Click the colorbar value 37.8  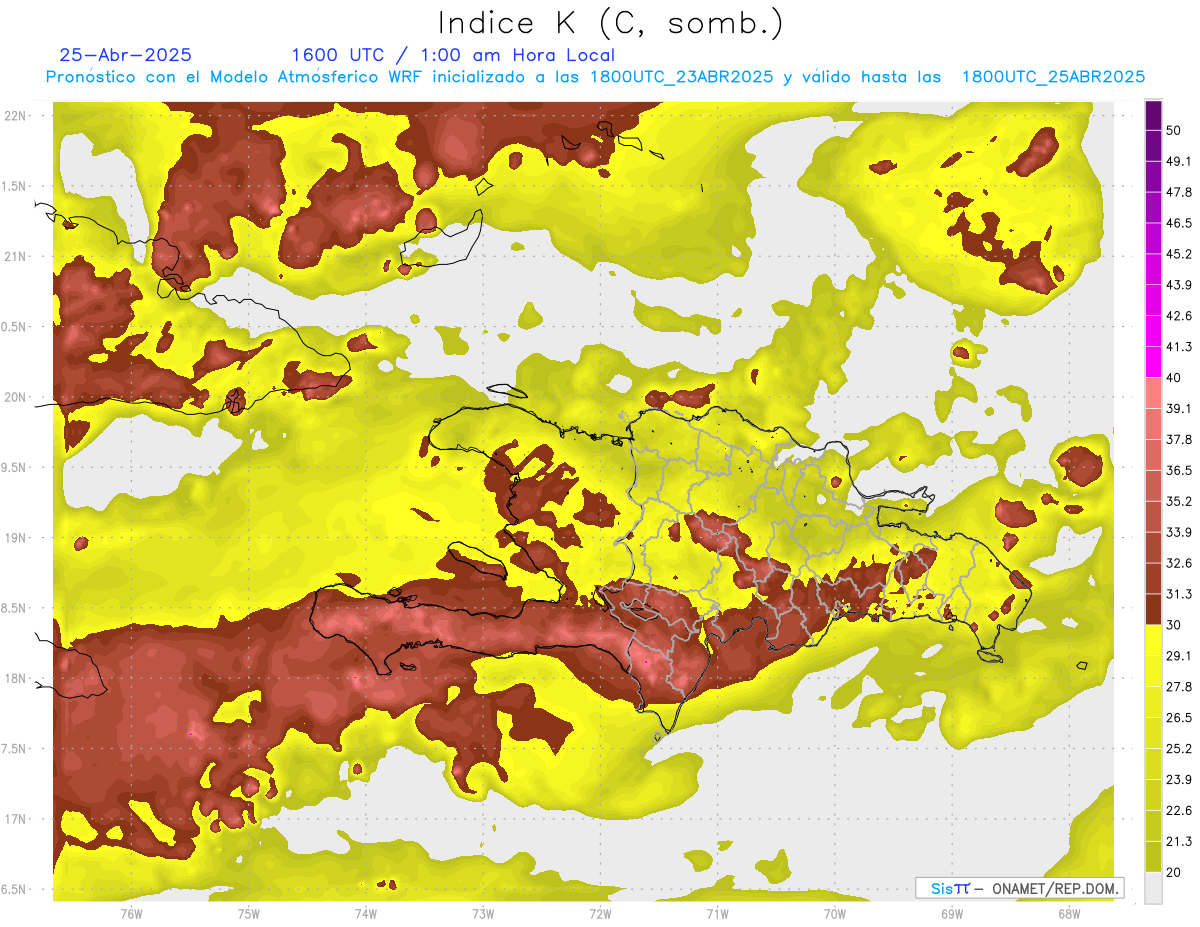click(1179, 439)
